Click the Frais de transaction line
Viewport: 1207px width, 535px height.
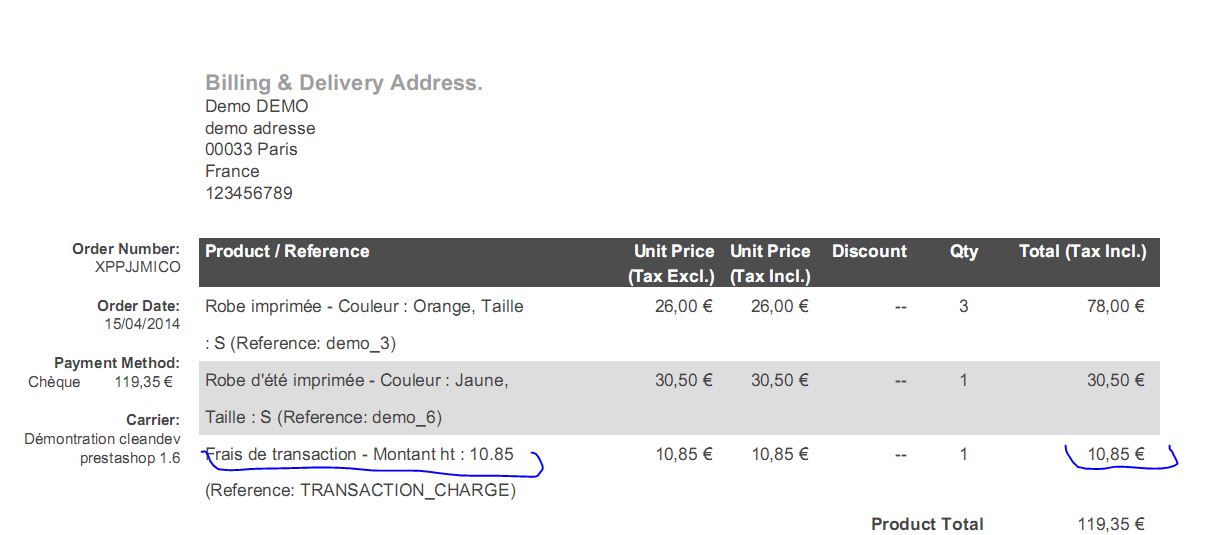click(x=360, y=454)
